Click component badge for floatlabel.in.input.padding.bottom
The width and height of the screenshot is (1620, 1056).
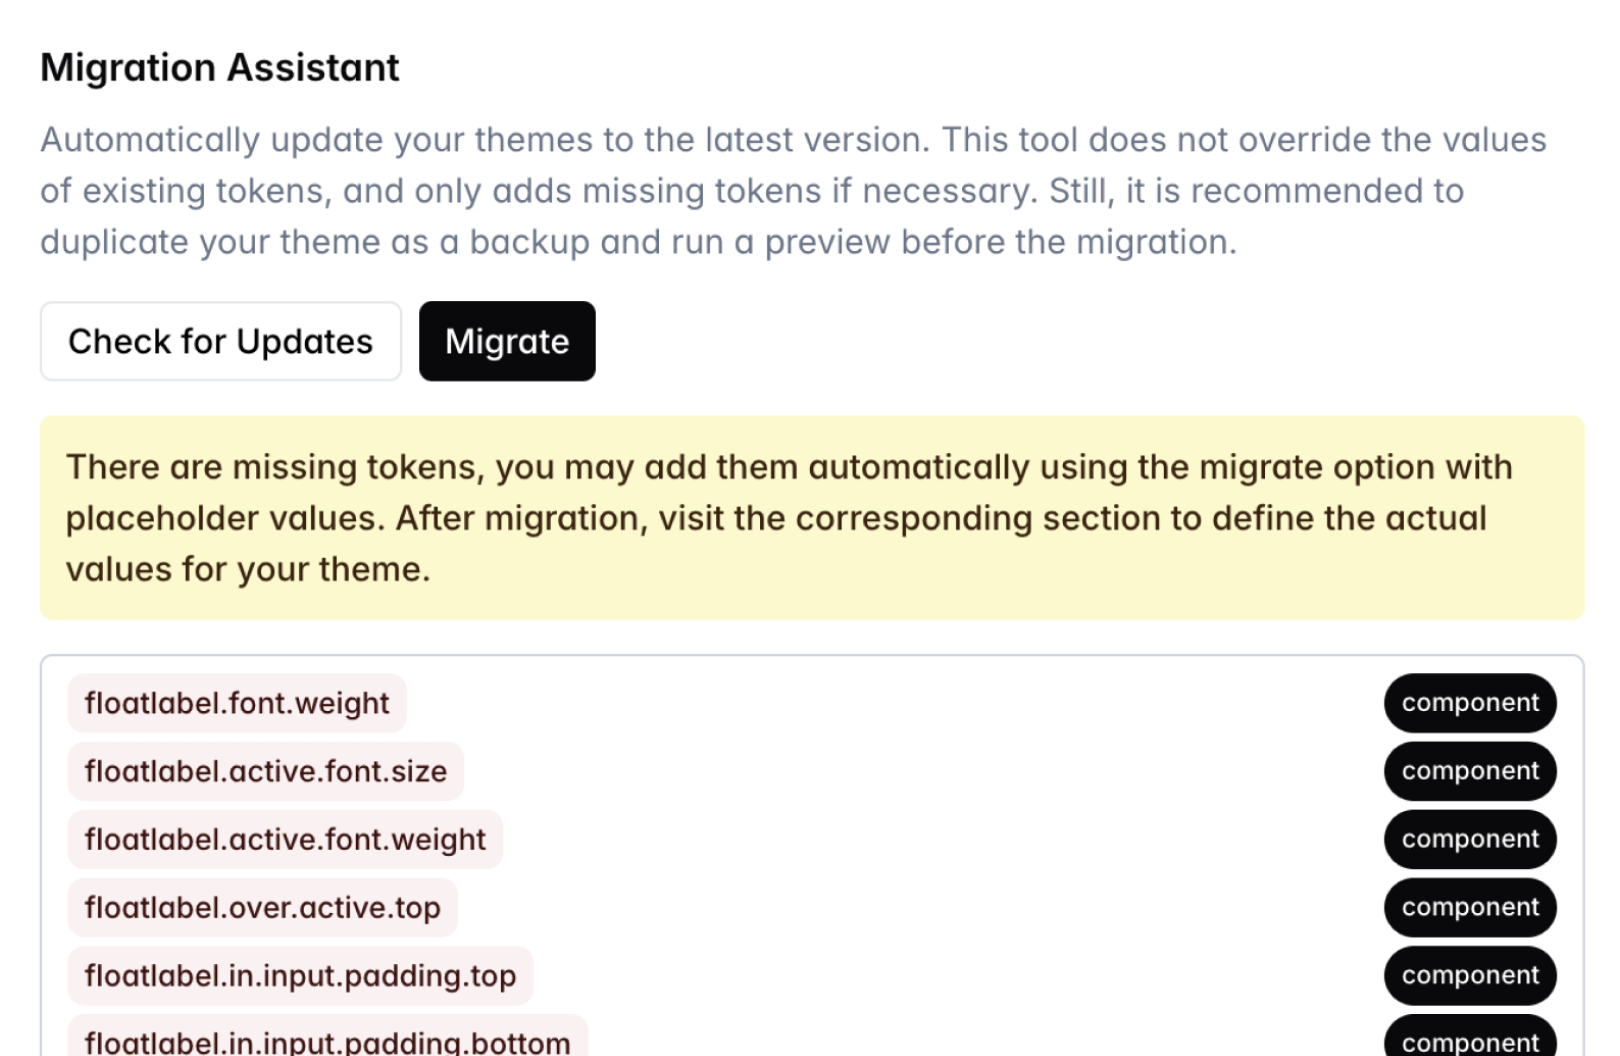[x=1469, y=1040]
